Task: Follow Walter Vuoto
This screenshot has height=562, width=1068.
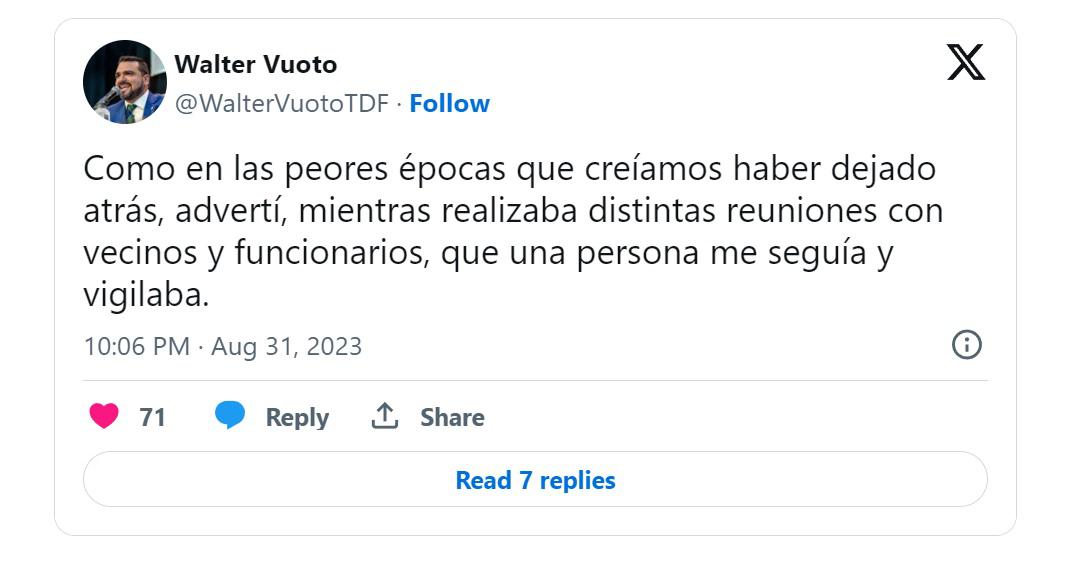Action: click(450, 104)
